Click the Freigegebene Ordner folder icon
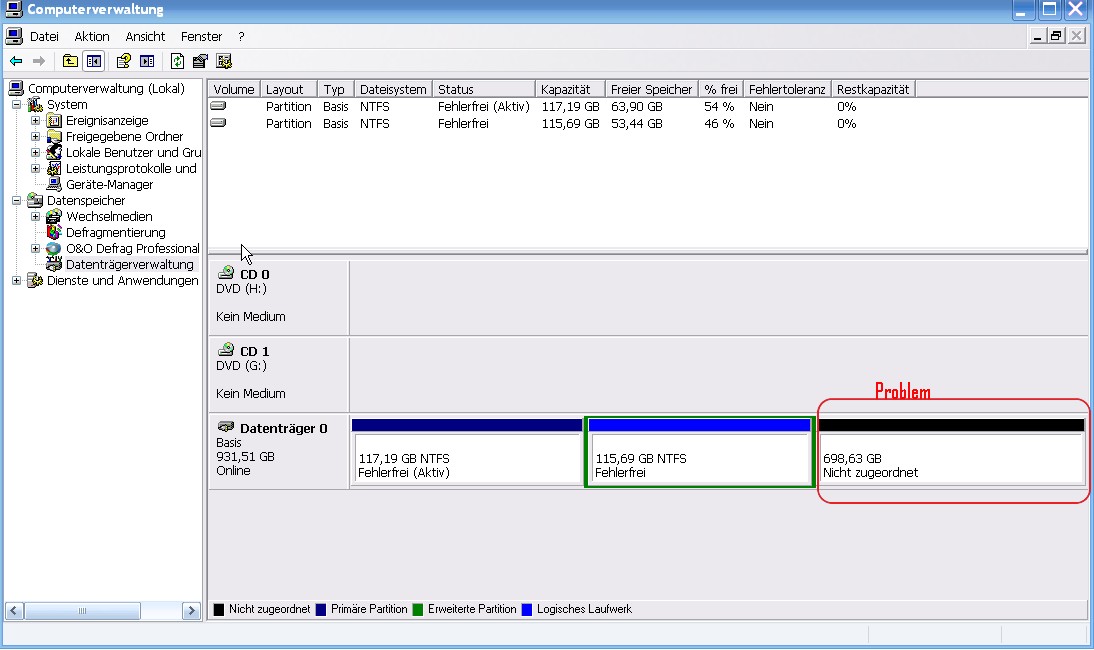The width and height of the screenshot is (1094, 650). coord(54,137)
